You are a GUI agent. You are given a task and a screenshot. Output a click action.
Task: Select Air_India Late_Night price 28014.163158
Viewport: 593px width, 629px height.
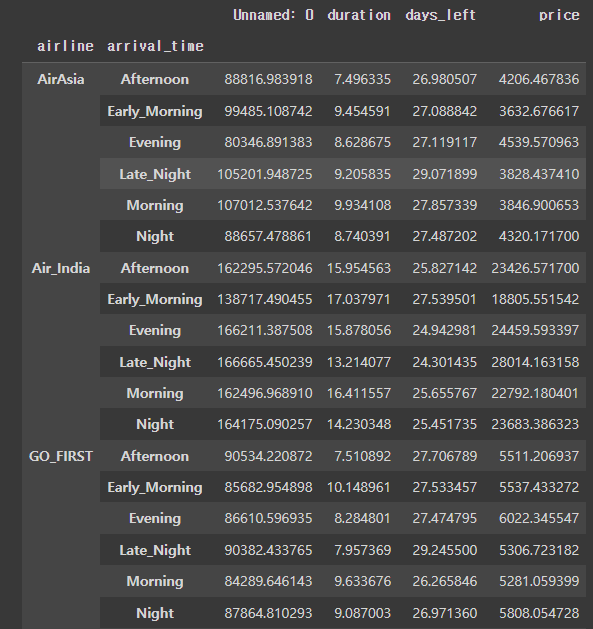[535, 362]
